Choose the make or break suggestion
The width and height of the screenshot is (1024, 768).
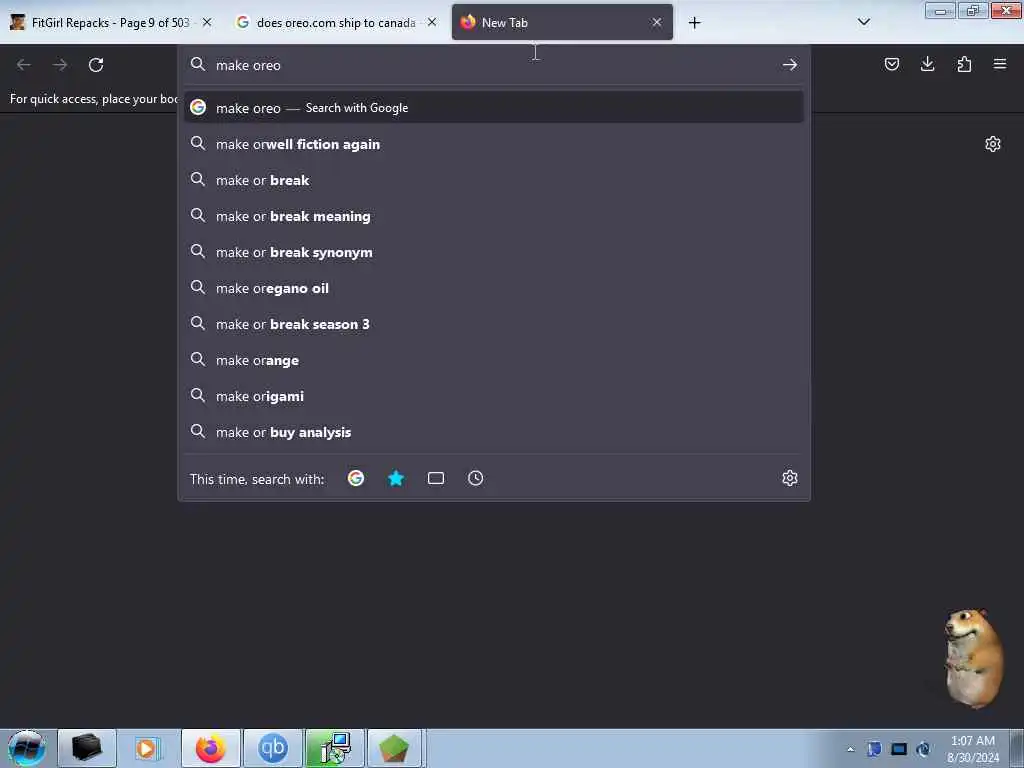[493, 180]
